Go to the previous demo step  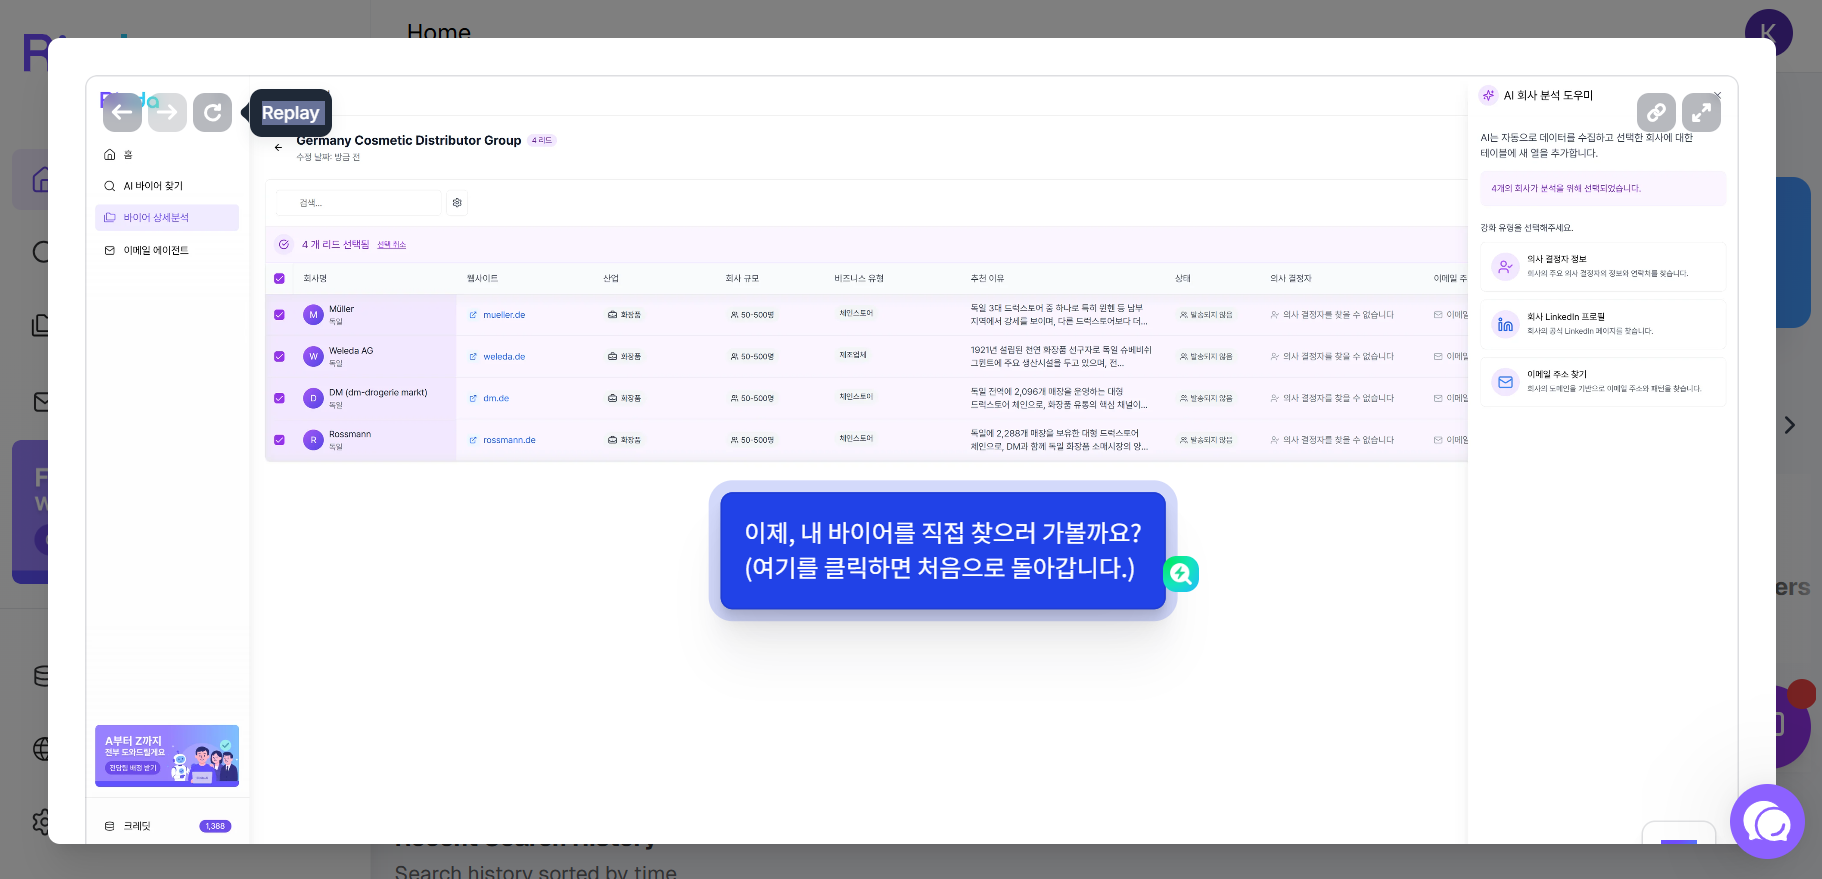[x=122, y=112]
